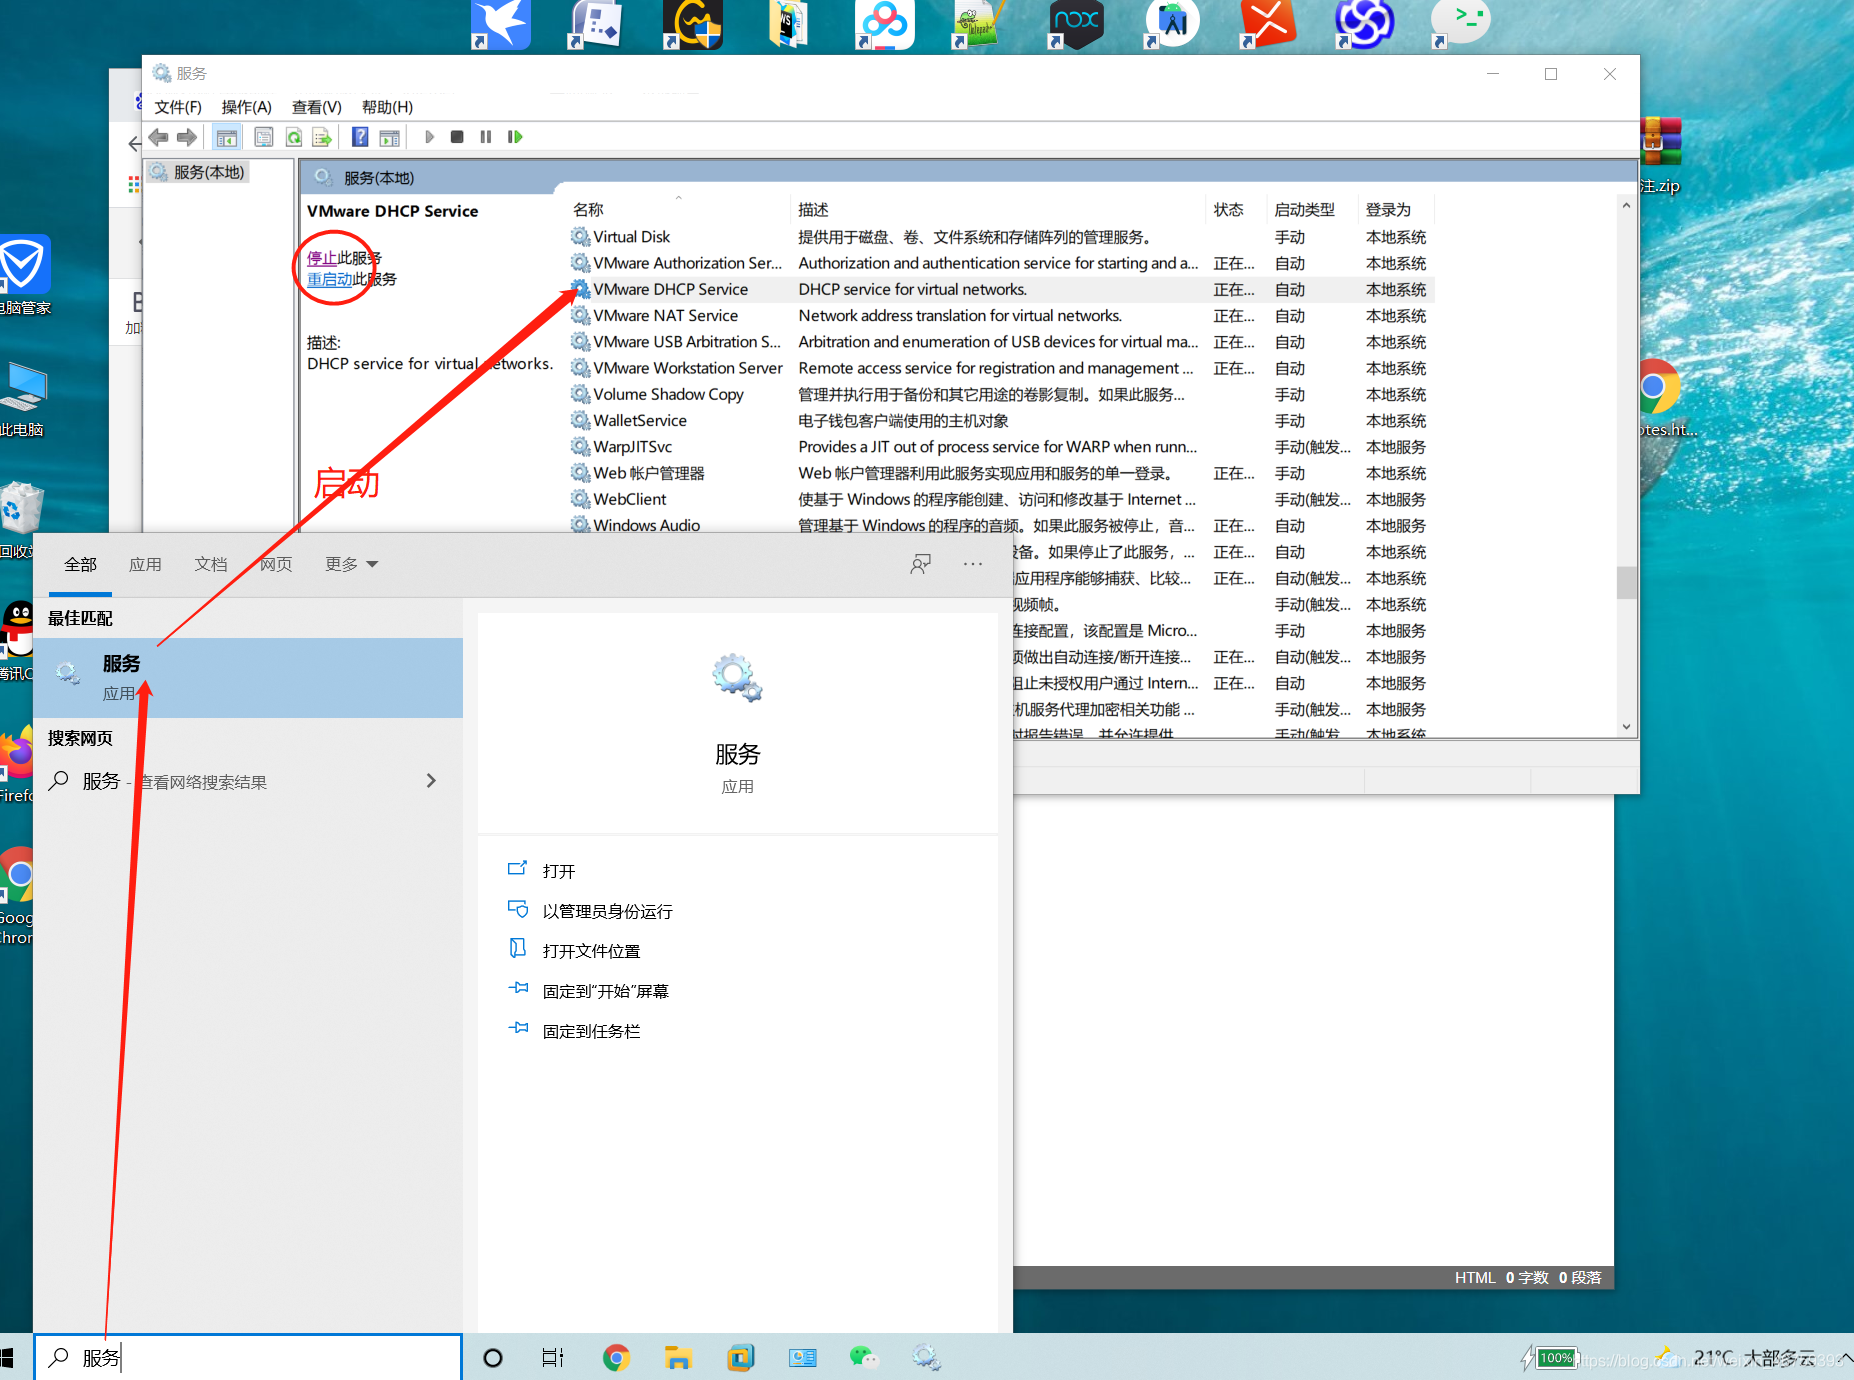Image resolution: width=1854 pixels, height=1380 pixels.
Task: Open WeChat icon on the taskbar
Action: pyautogui.click(x=863, y=1357)
